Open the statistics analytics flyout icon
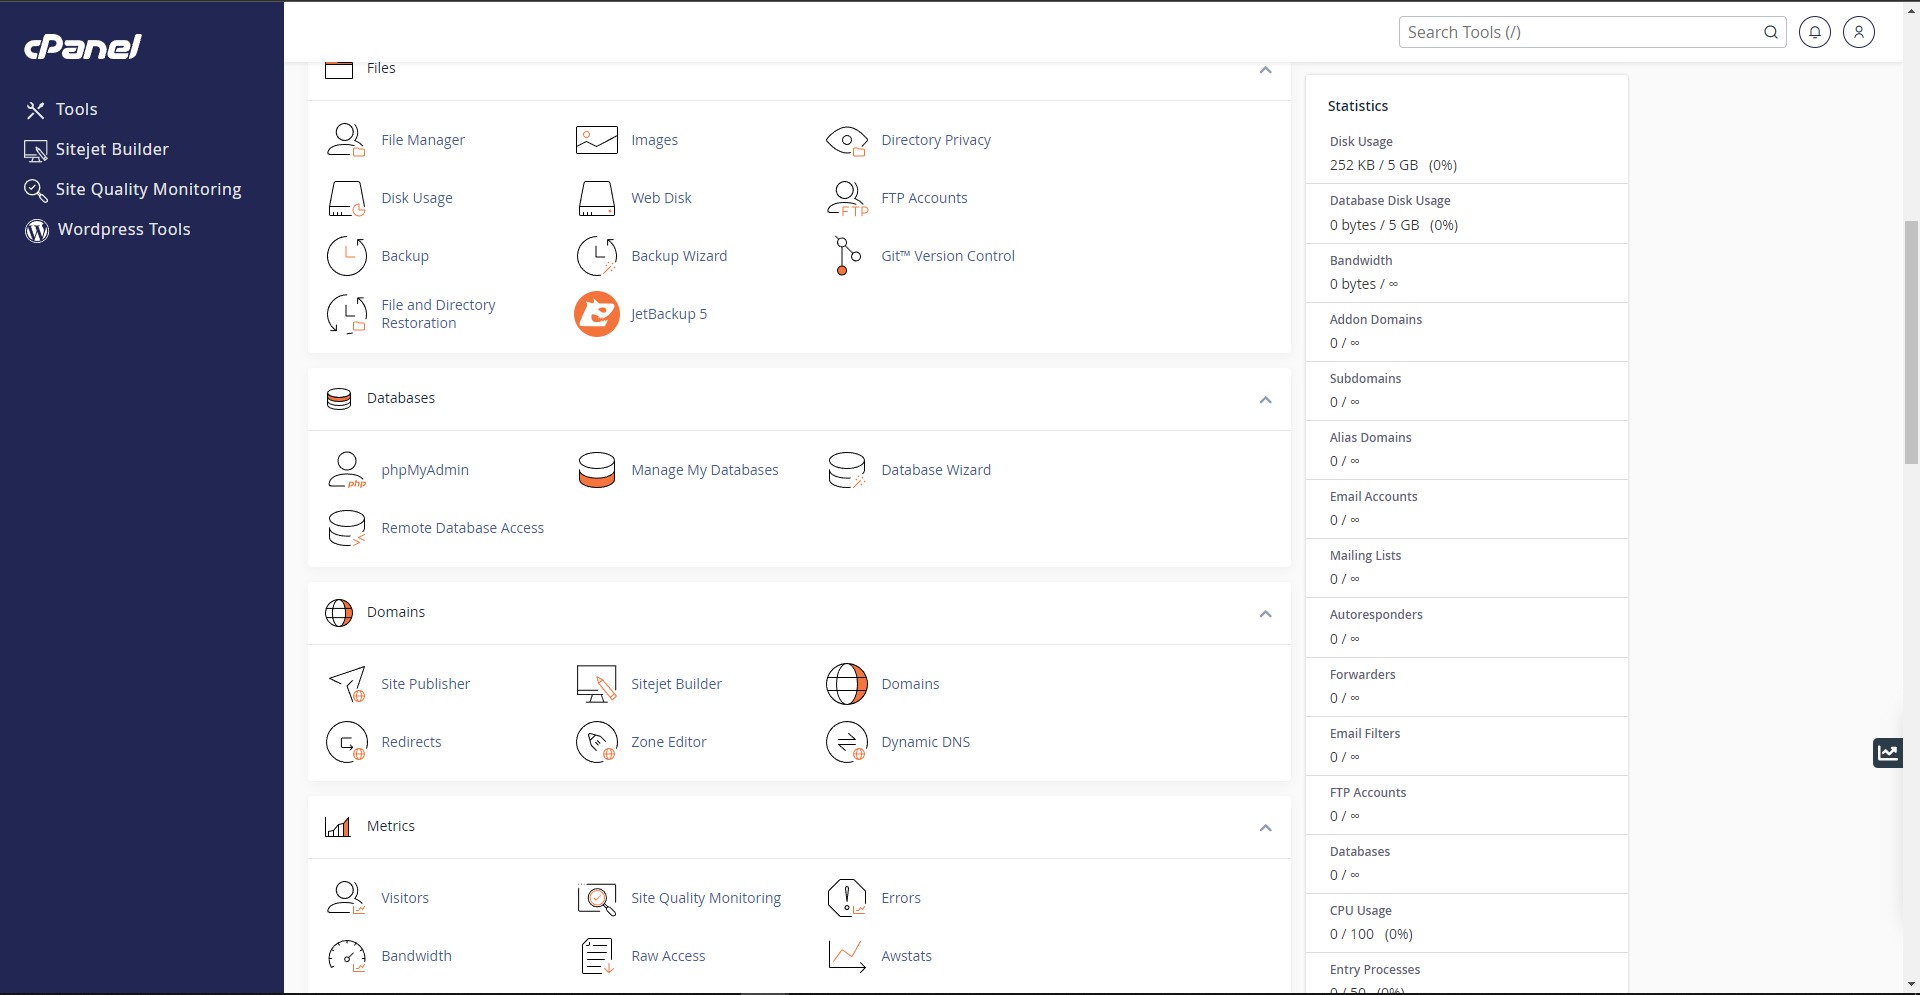Screen dimensions: 1920x995 tap(1888, 752)
